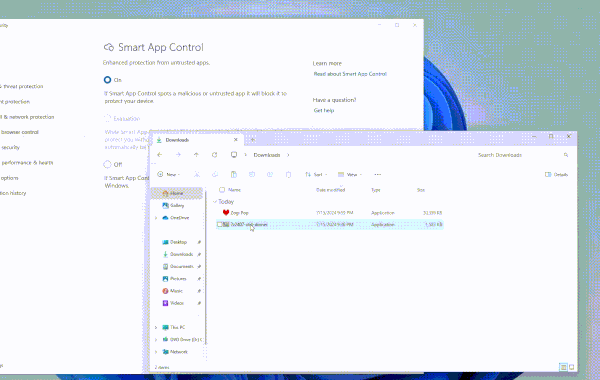The width and height of the screenshot is (600, 380).
Task: Select the Off option for Smart App Control
Action: click(108, 165)
